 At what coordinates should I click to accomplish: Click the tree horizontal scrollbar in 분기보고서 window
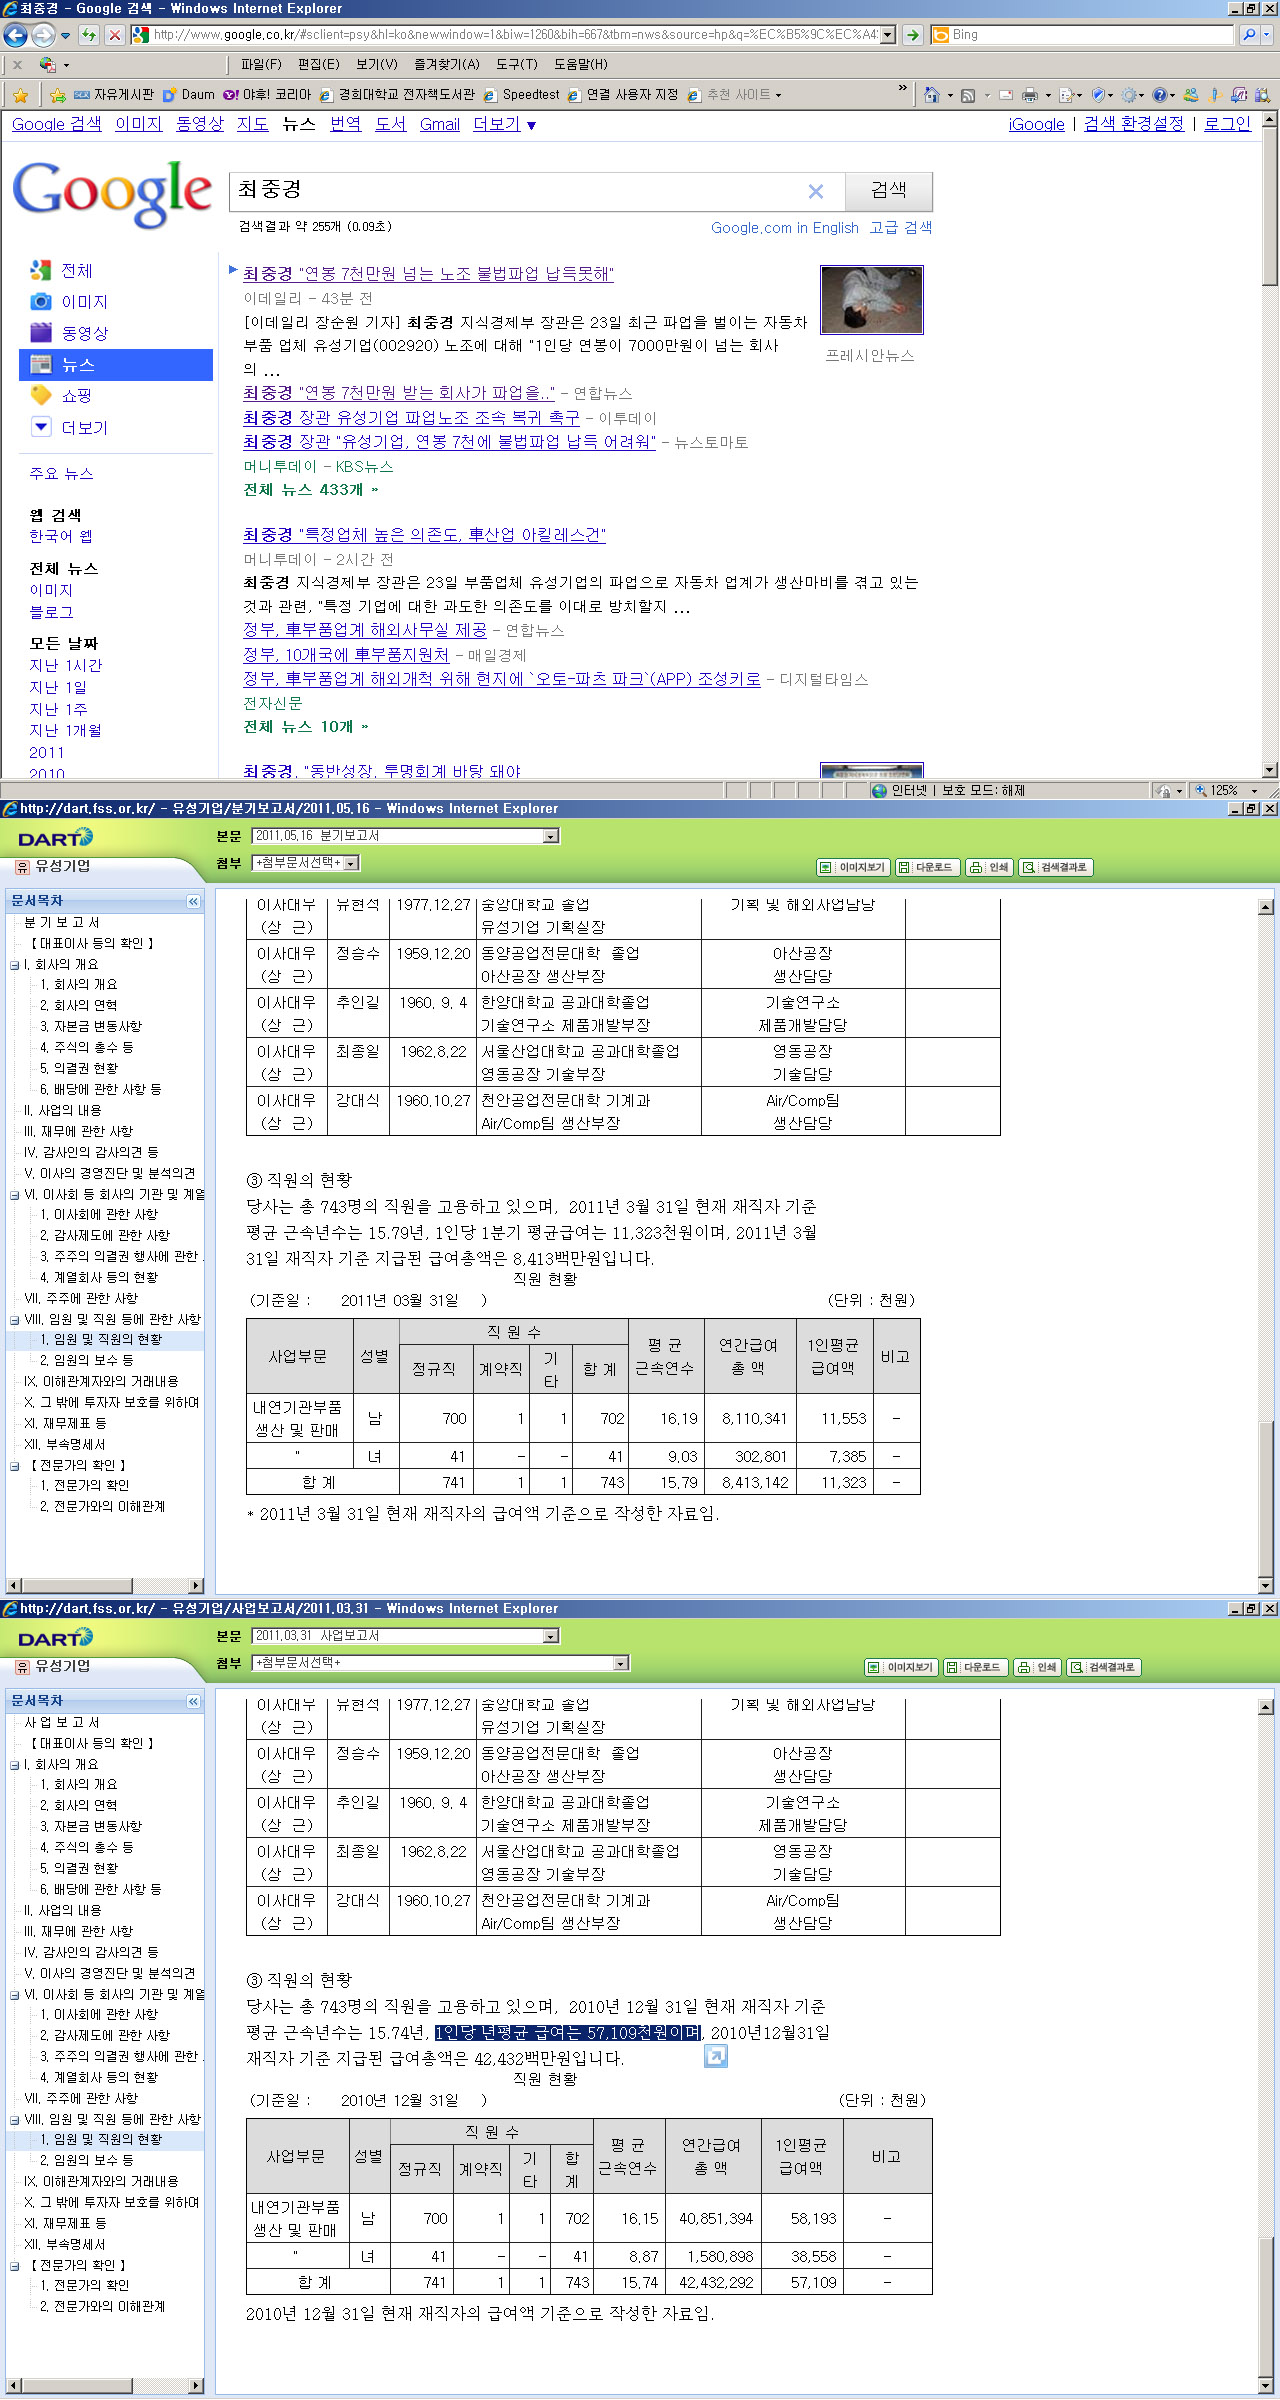(105, 1586)
